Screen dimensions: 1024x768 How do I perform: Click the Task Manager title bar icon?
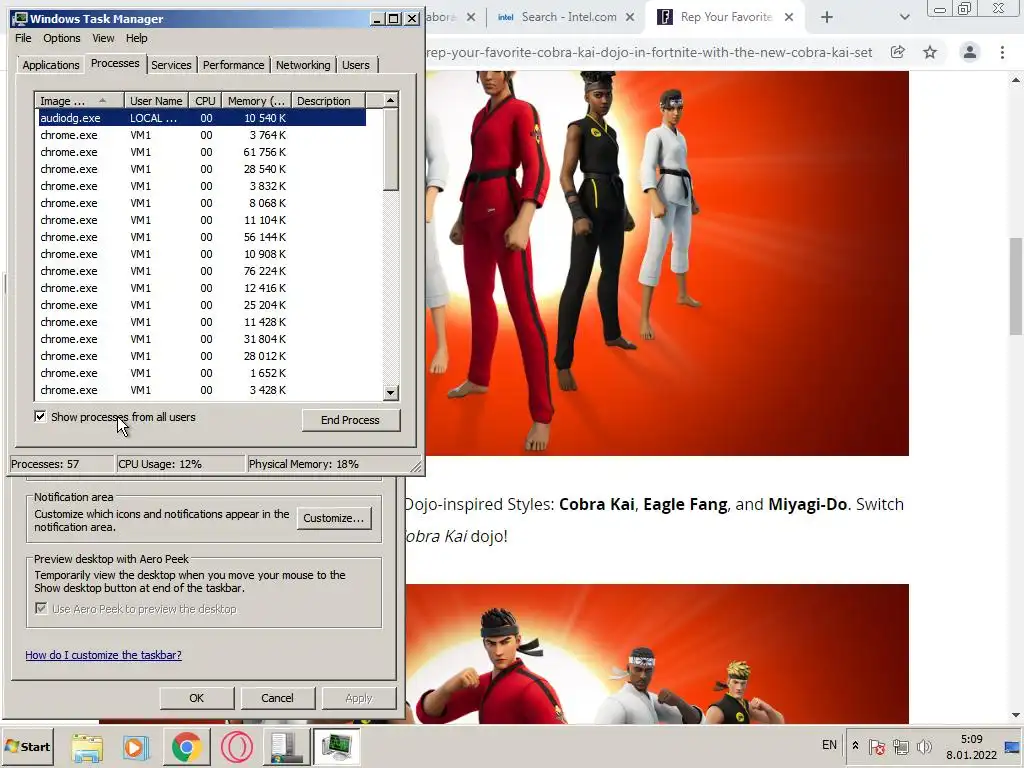(x=20, y=18)
